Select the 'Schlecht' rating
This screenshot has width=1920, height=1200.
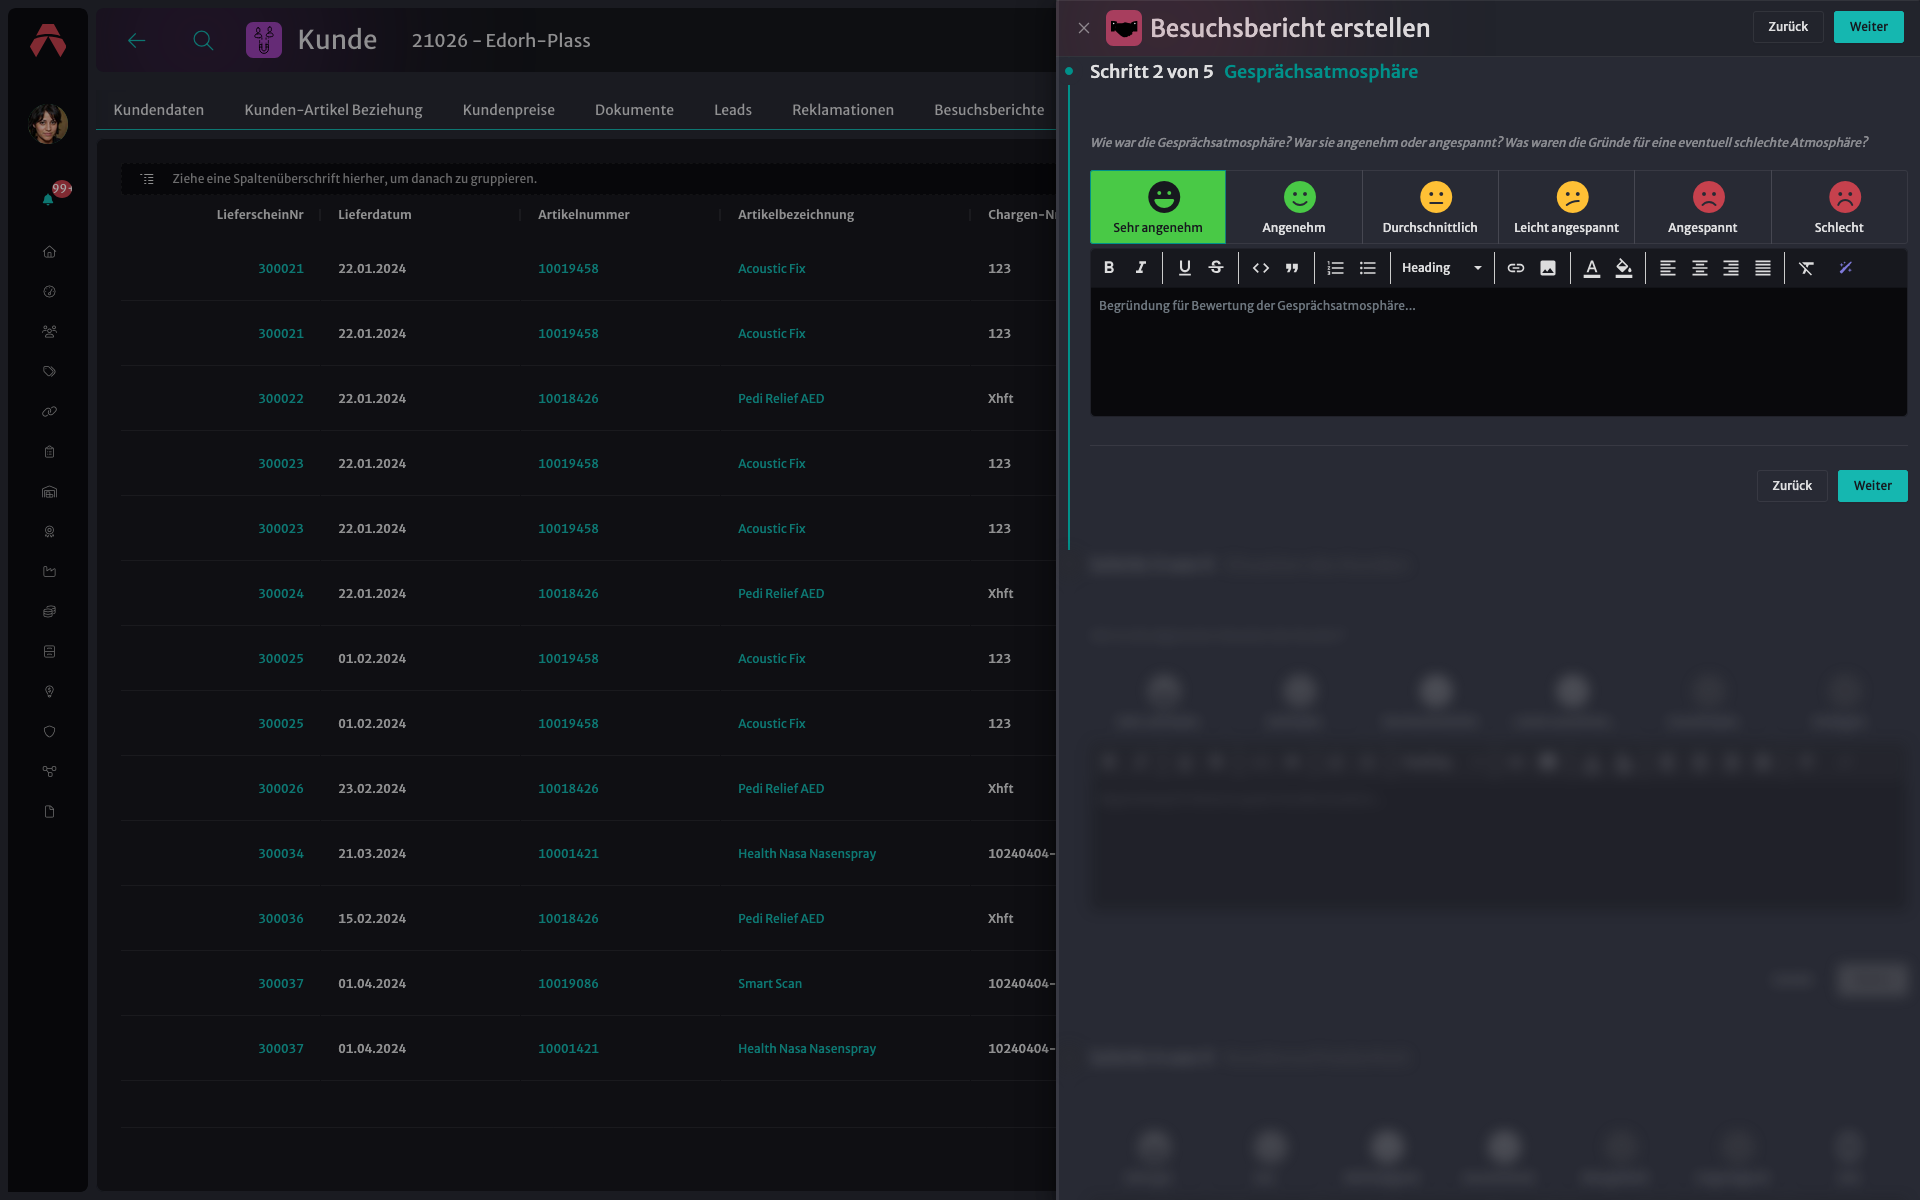(x=1839, y=207)
